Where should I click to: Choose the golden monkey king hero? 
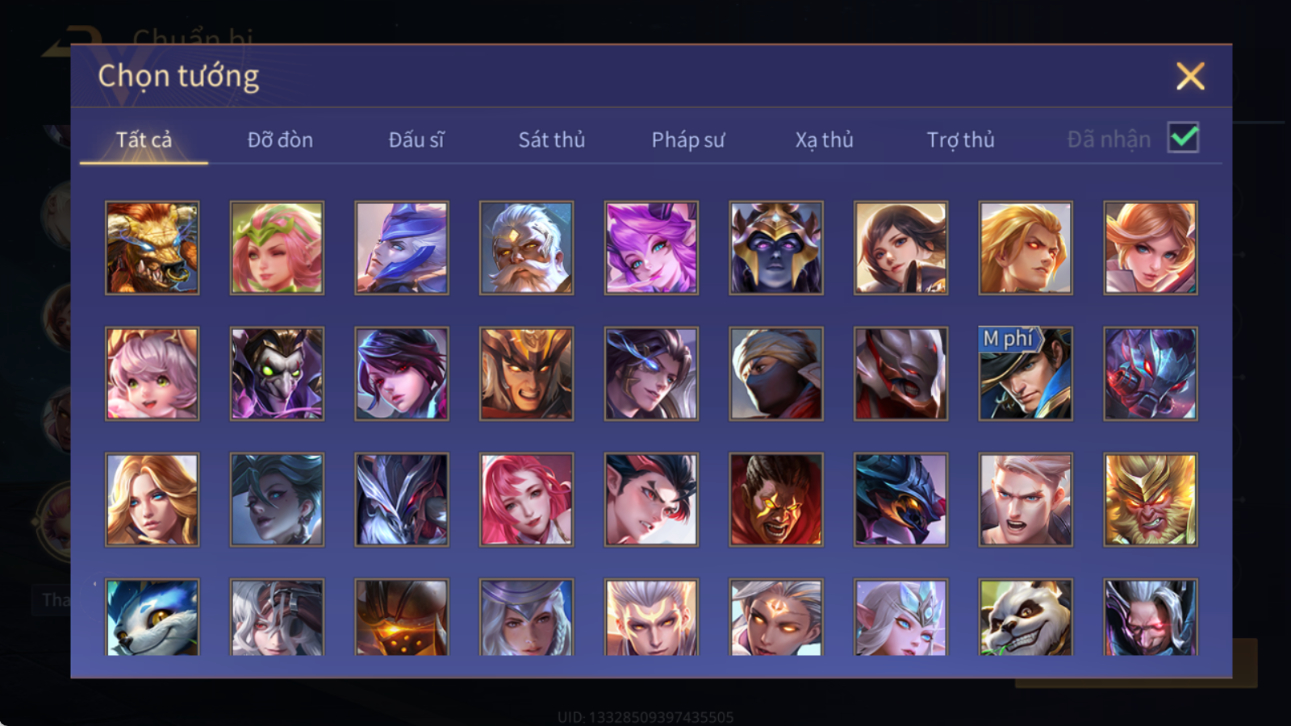pos(1150,499)
